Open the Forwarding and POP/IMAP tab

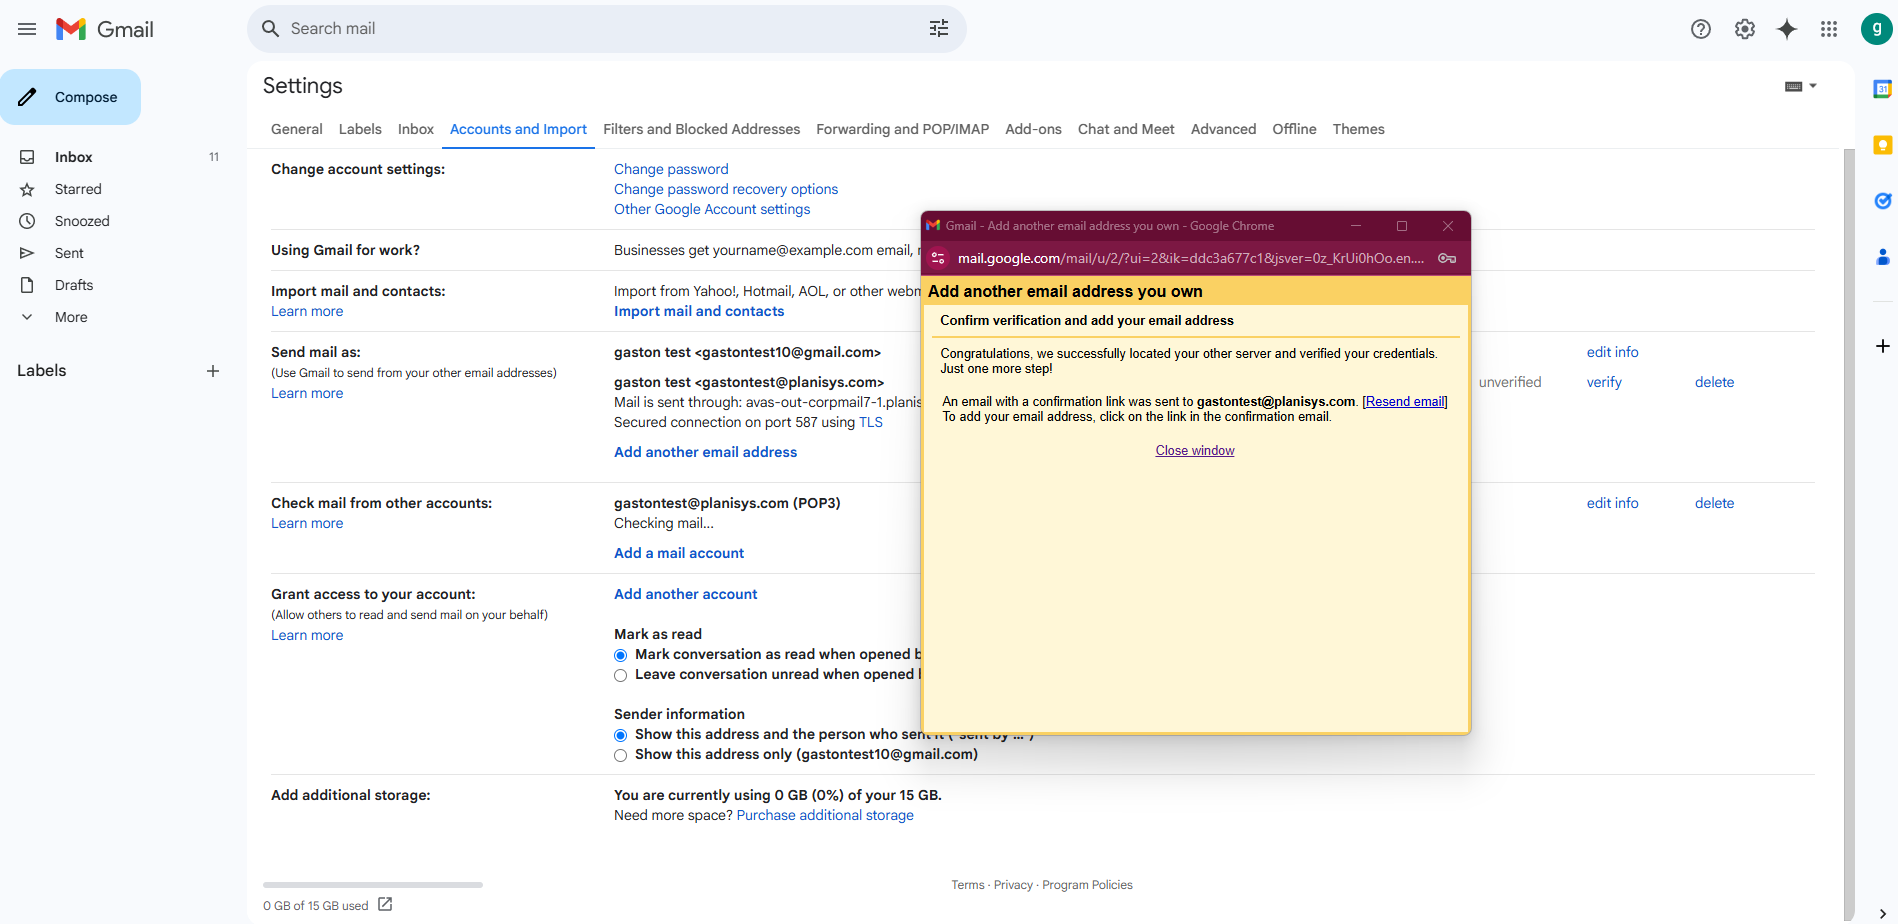(x=902, y=129)
